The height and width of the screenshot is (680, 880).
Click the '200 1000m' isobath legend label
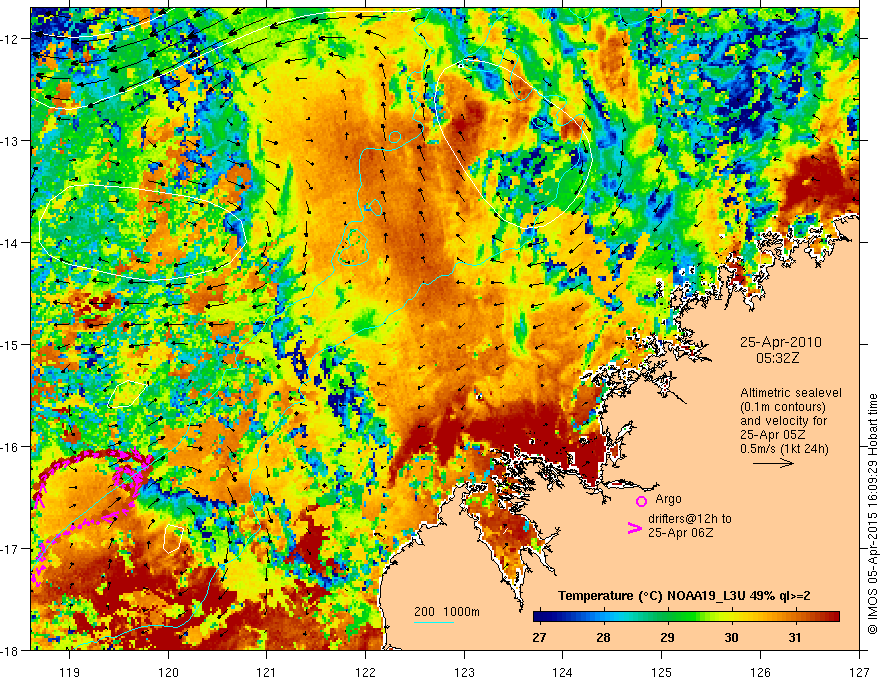coord(447,612)
